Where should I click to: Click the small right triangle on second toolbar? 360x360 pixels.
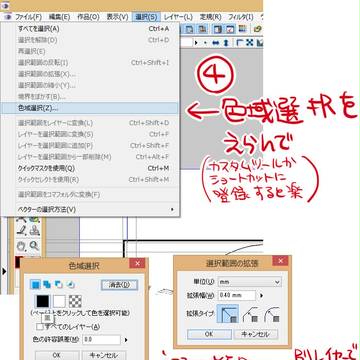(x=196, y=43)
